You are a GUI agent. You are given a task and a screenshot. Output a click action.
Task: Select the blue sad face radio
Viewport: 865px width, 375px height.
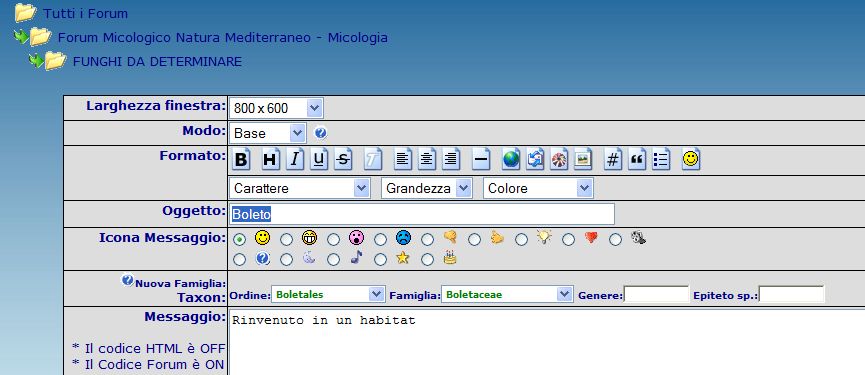click(x=380, y=239)
